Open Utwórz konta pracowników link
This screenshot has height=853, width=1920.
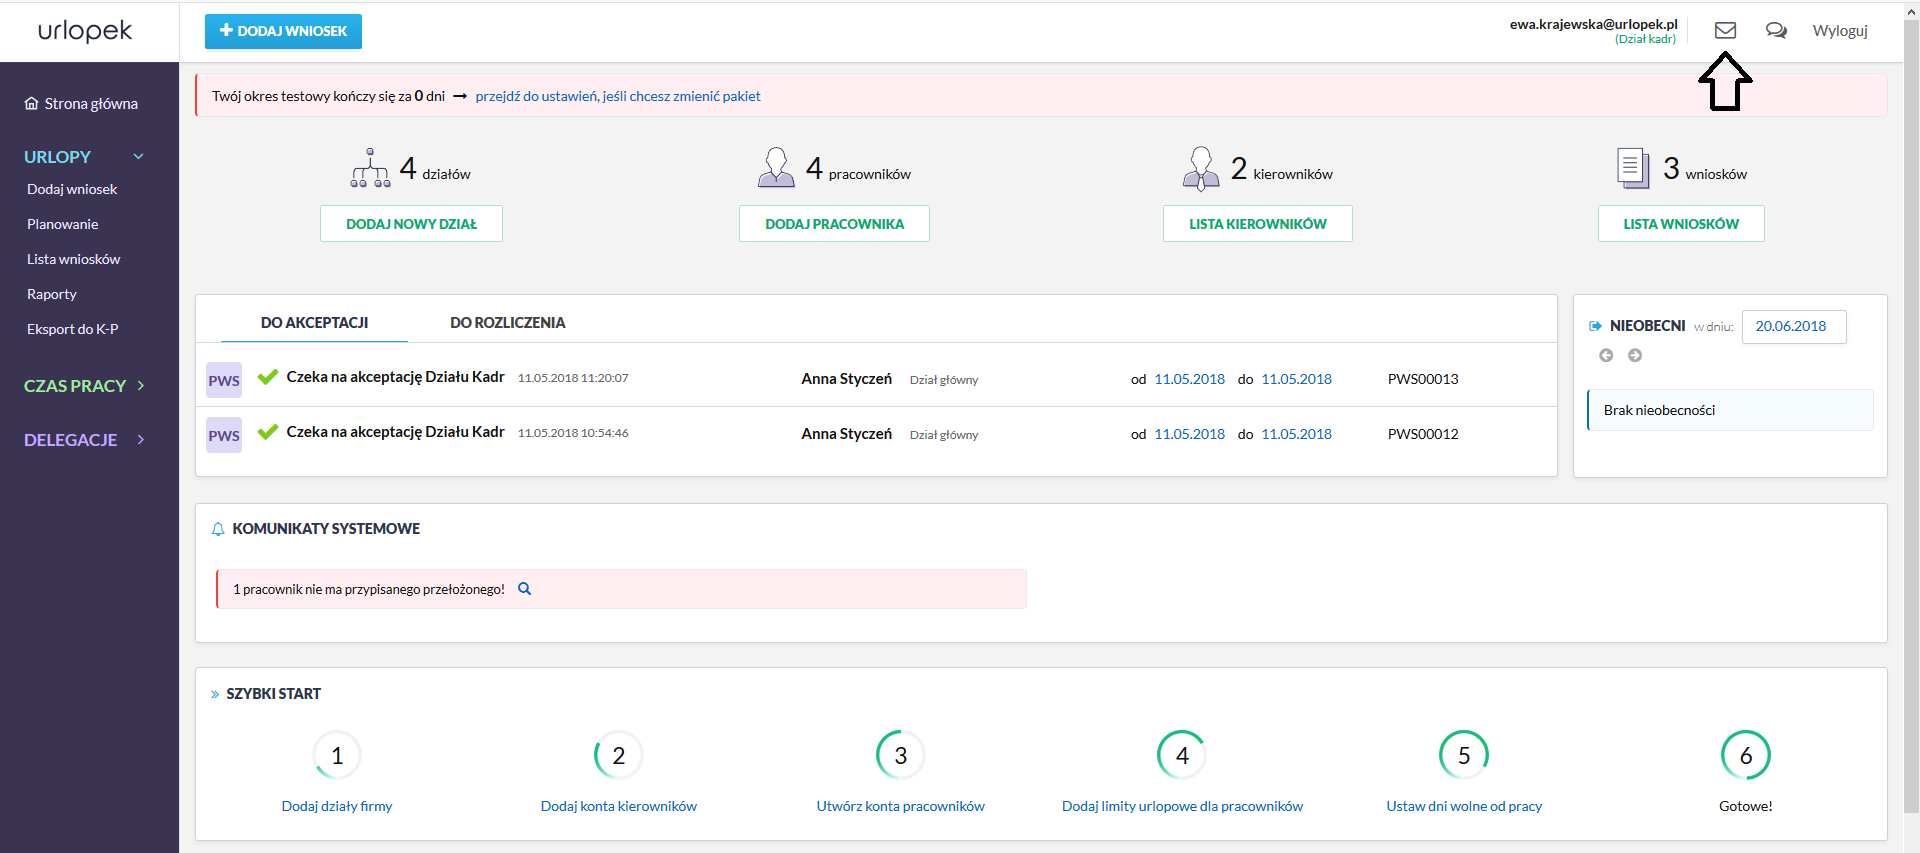pos(901,806)
